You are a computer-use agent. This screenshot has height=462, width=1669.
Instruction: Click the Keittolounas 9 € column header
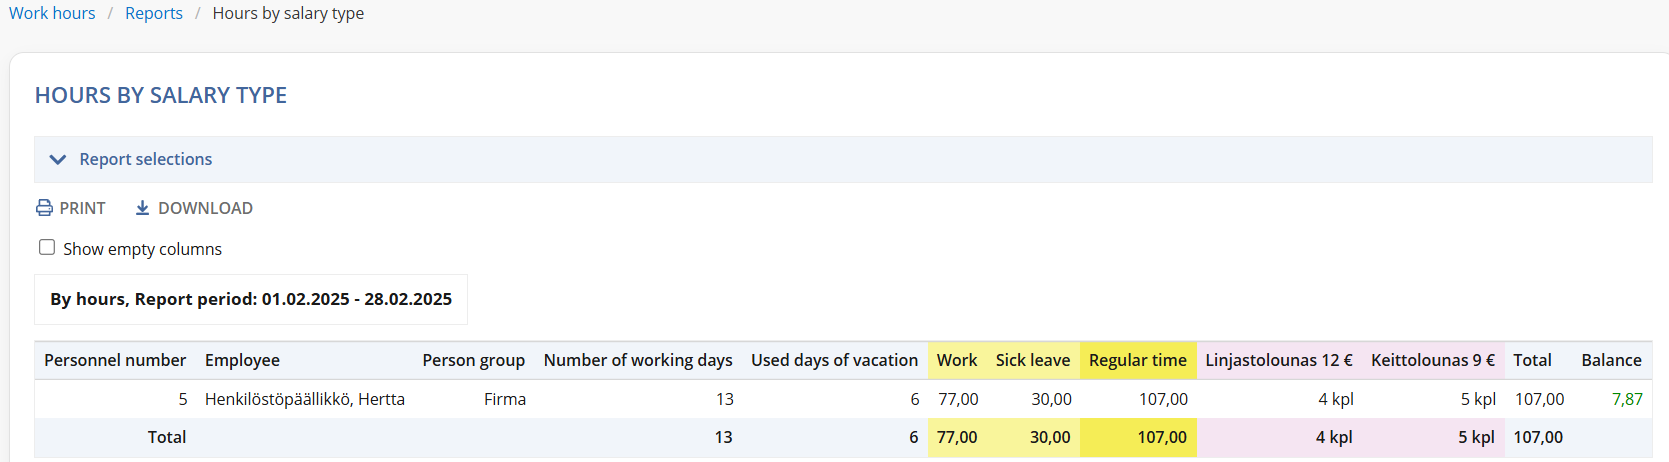[1432, 360]
